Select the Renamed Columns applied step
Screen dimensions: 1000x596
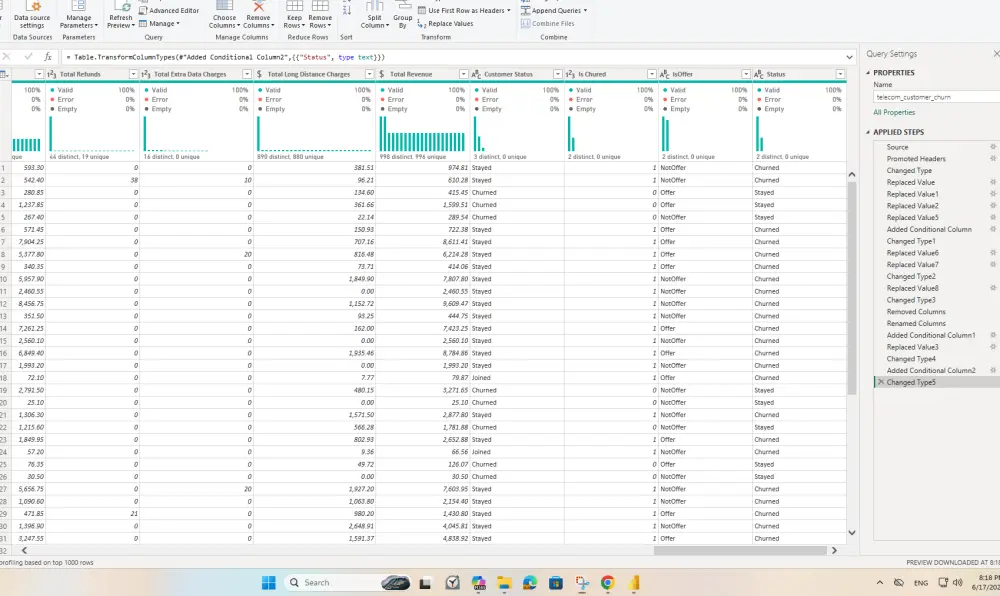(x=916, y=323)
